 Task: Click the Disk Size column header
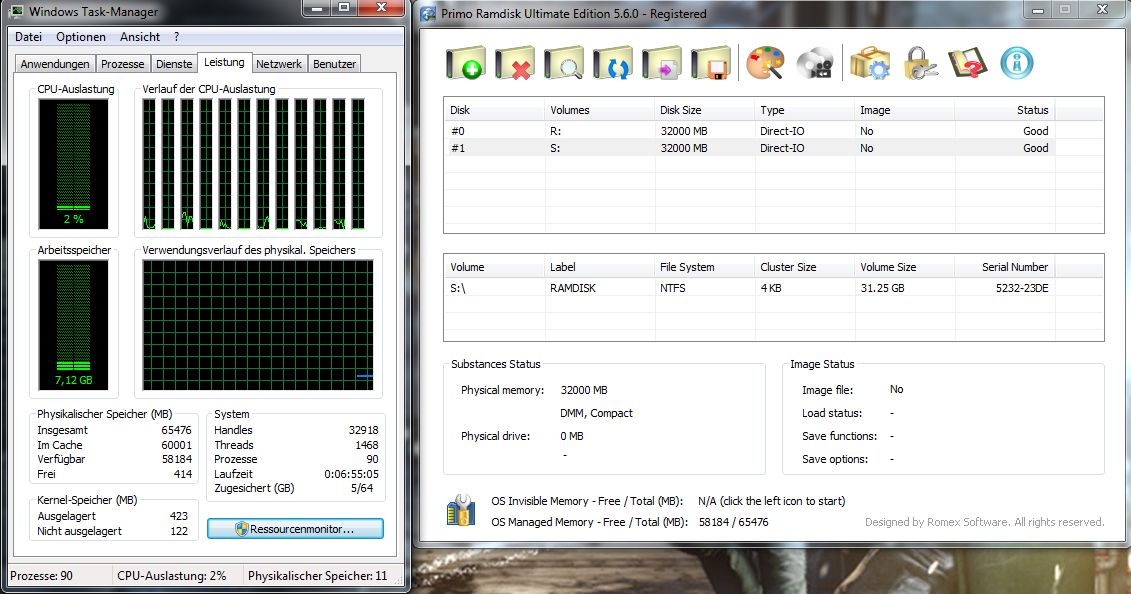coord(704,110)
